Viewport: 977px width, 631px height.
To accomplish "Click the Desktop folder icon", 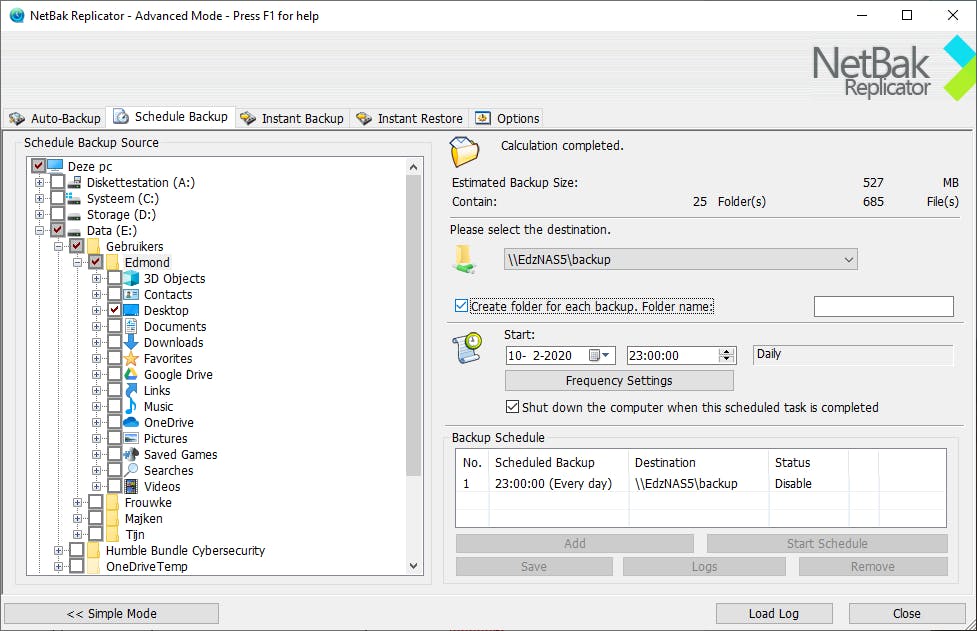I will pos(131,310).
